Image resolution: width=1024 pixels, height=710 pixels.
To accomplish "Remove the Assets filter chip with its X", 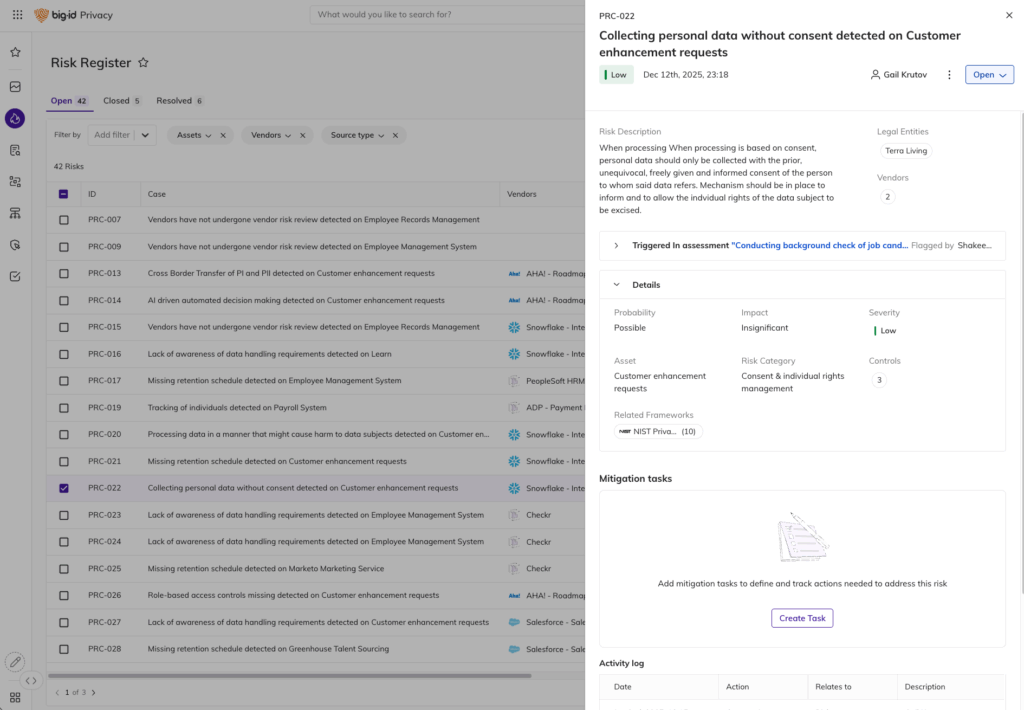I will 223,135.
